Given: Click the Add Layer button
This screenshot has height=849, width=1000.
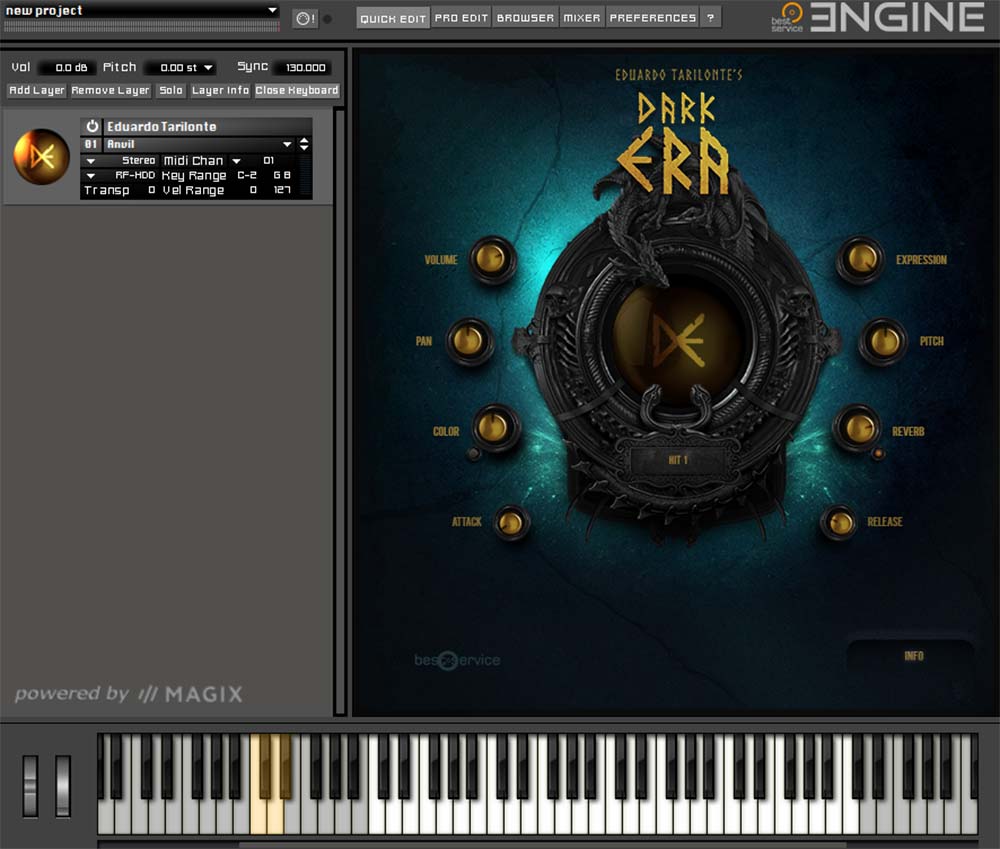Looking at the screenshot, I should [35, 90].
